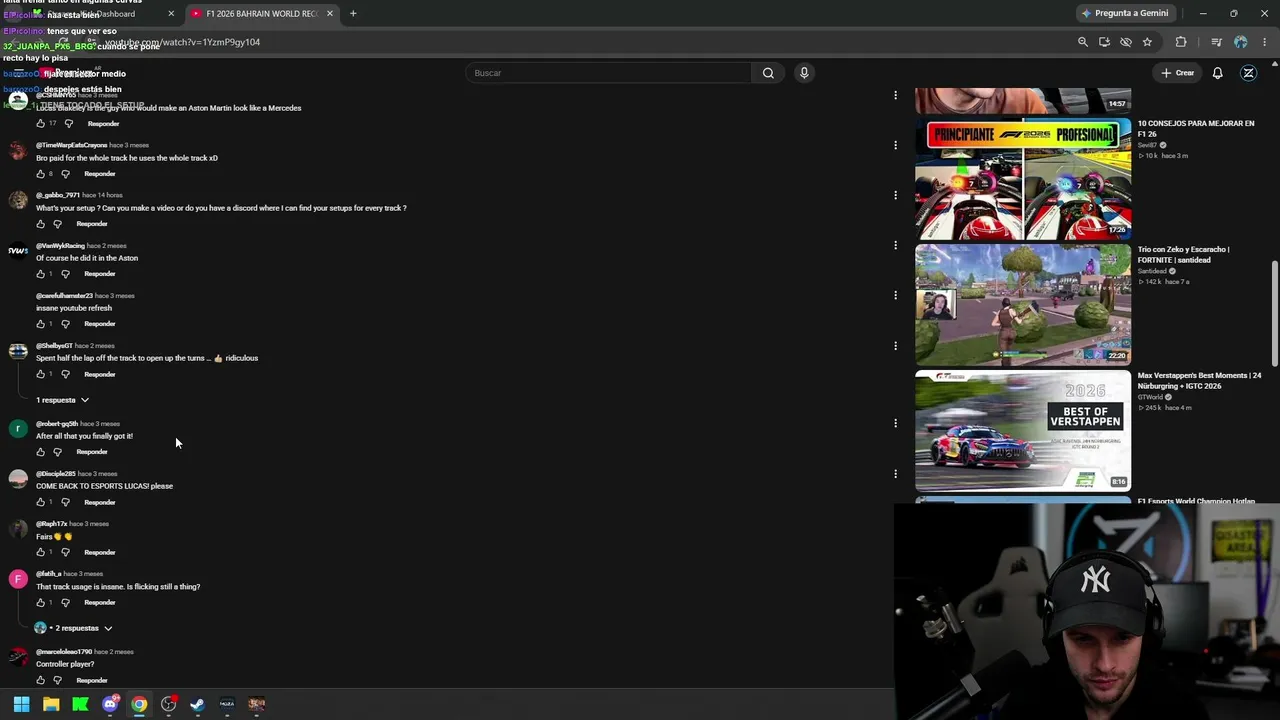This screenshot has width=1280, height=720.
Task: Open YouTube notifications bell
Action: tap(1217, 73)
